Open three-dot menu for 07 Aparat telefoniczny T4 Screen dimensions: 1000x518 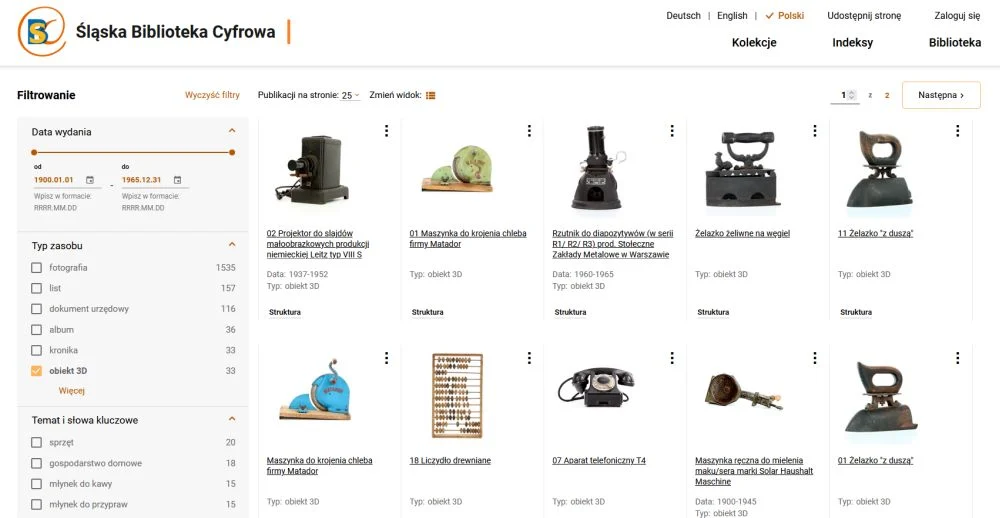[x=672, y=358]
